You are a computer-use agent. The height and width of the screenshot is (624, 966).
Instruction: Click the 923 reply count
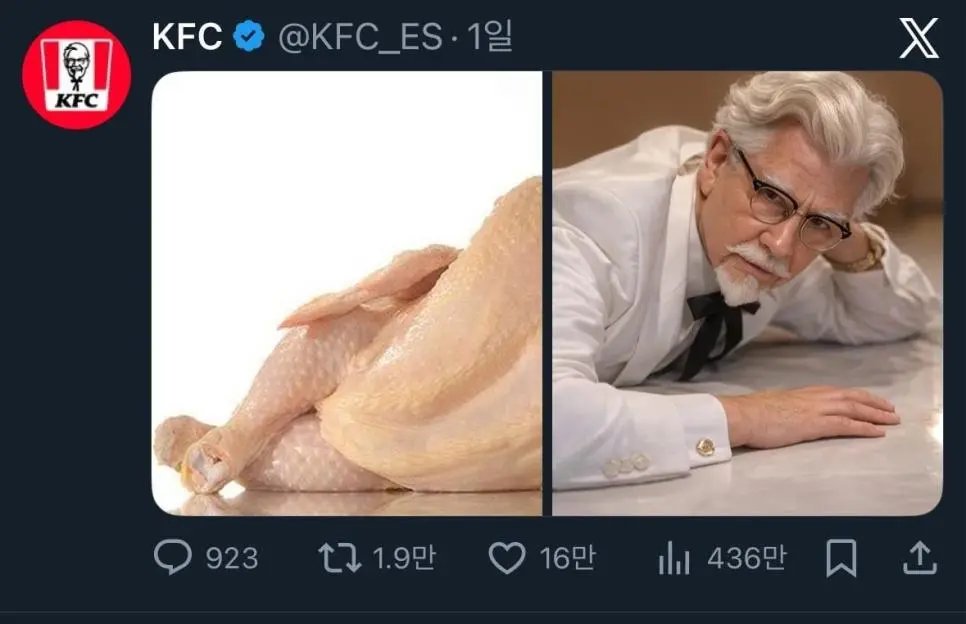pos(231,558)
